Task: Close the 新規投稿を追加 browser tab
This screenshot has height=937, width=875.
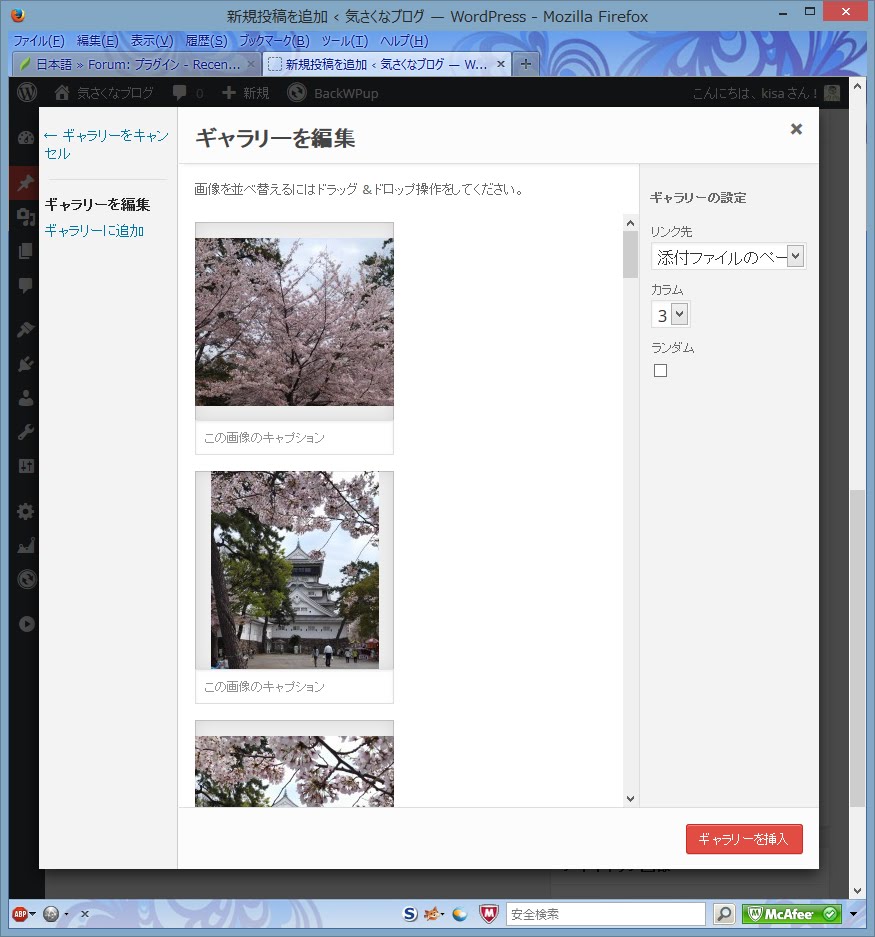Action: click(x=501, y=64)
